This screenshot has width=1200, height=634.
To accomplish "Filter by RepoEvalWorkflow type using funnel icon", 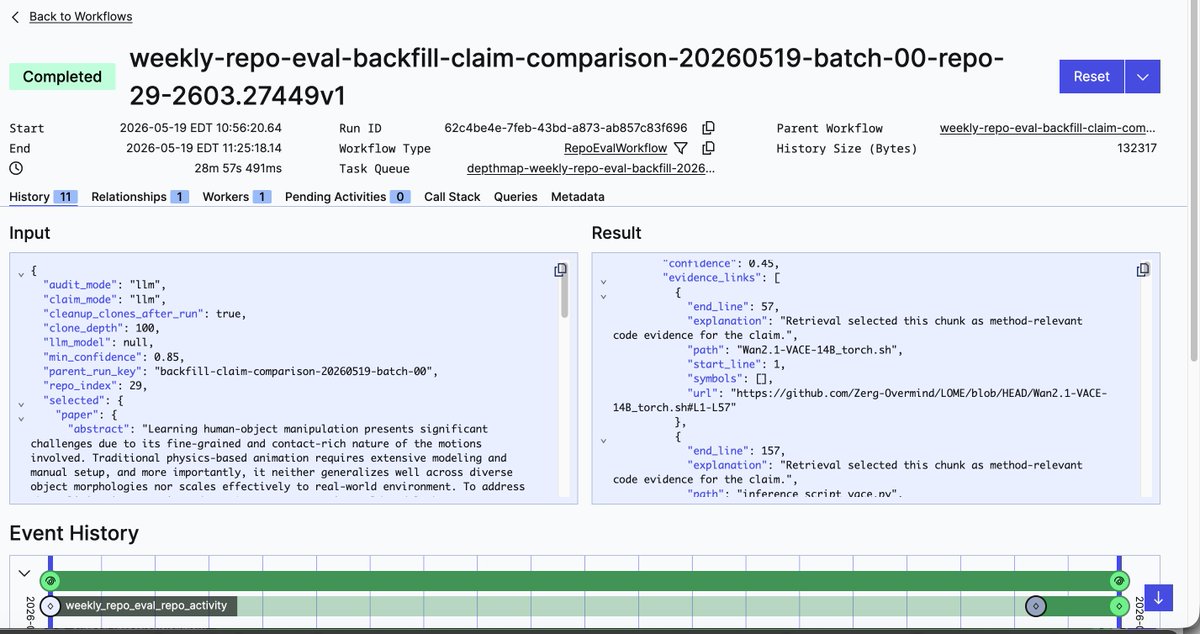I will (x=681, y=148).
